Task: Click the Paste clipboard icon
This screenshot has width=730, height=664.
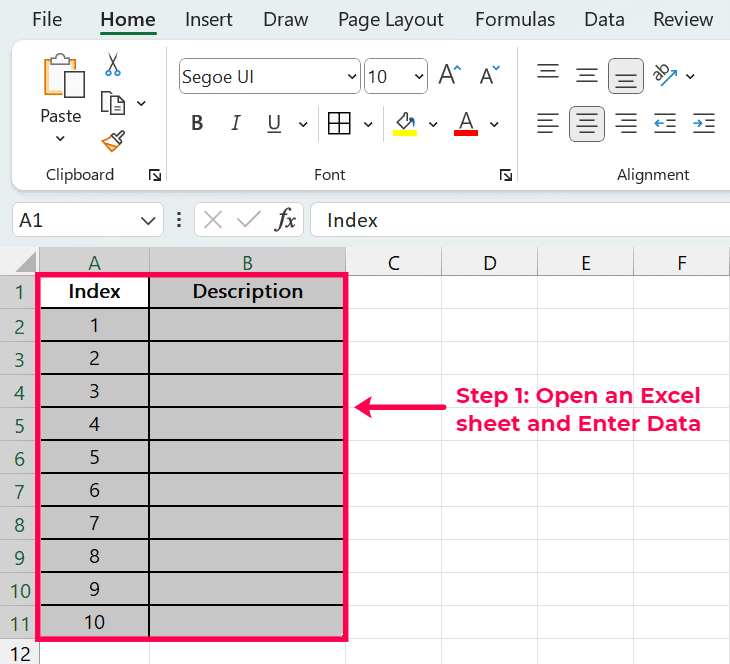Action: coord(64,75)
